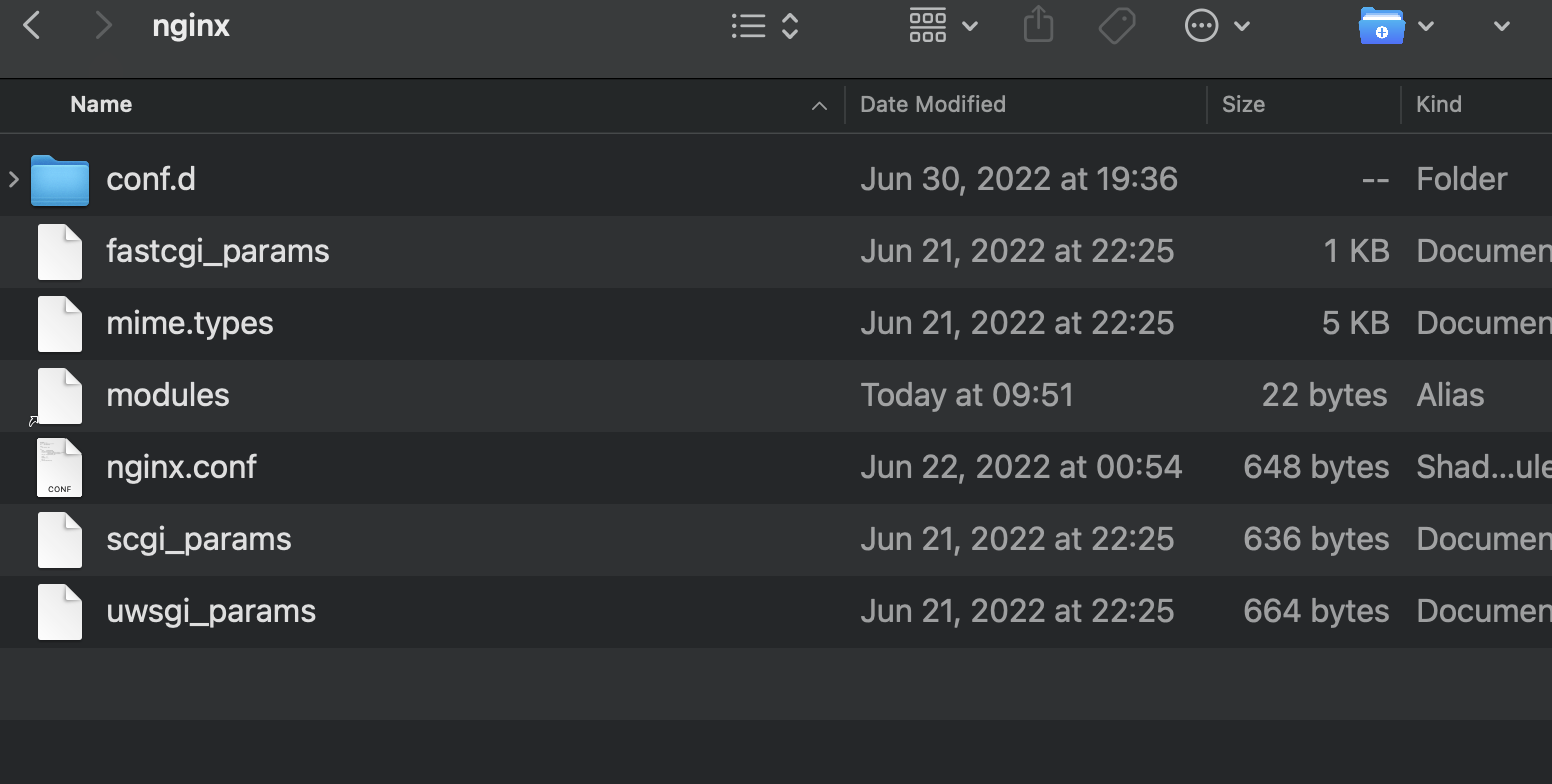Sort by Kind column header
Image resolution: width=1552 pixels, height=784 pixels.
click(x=1438, y=105)
